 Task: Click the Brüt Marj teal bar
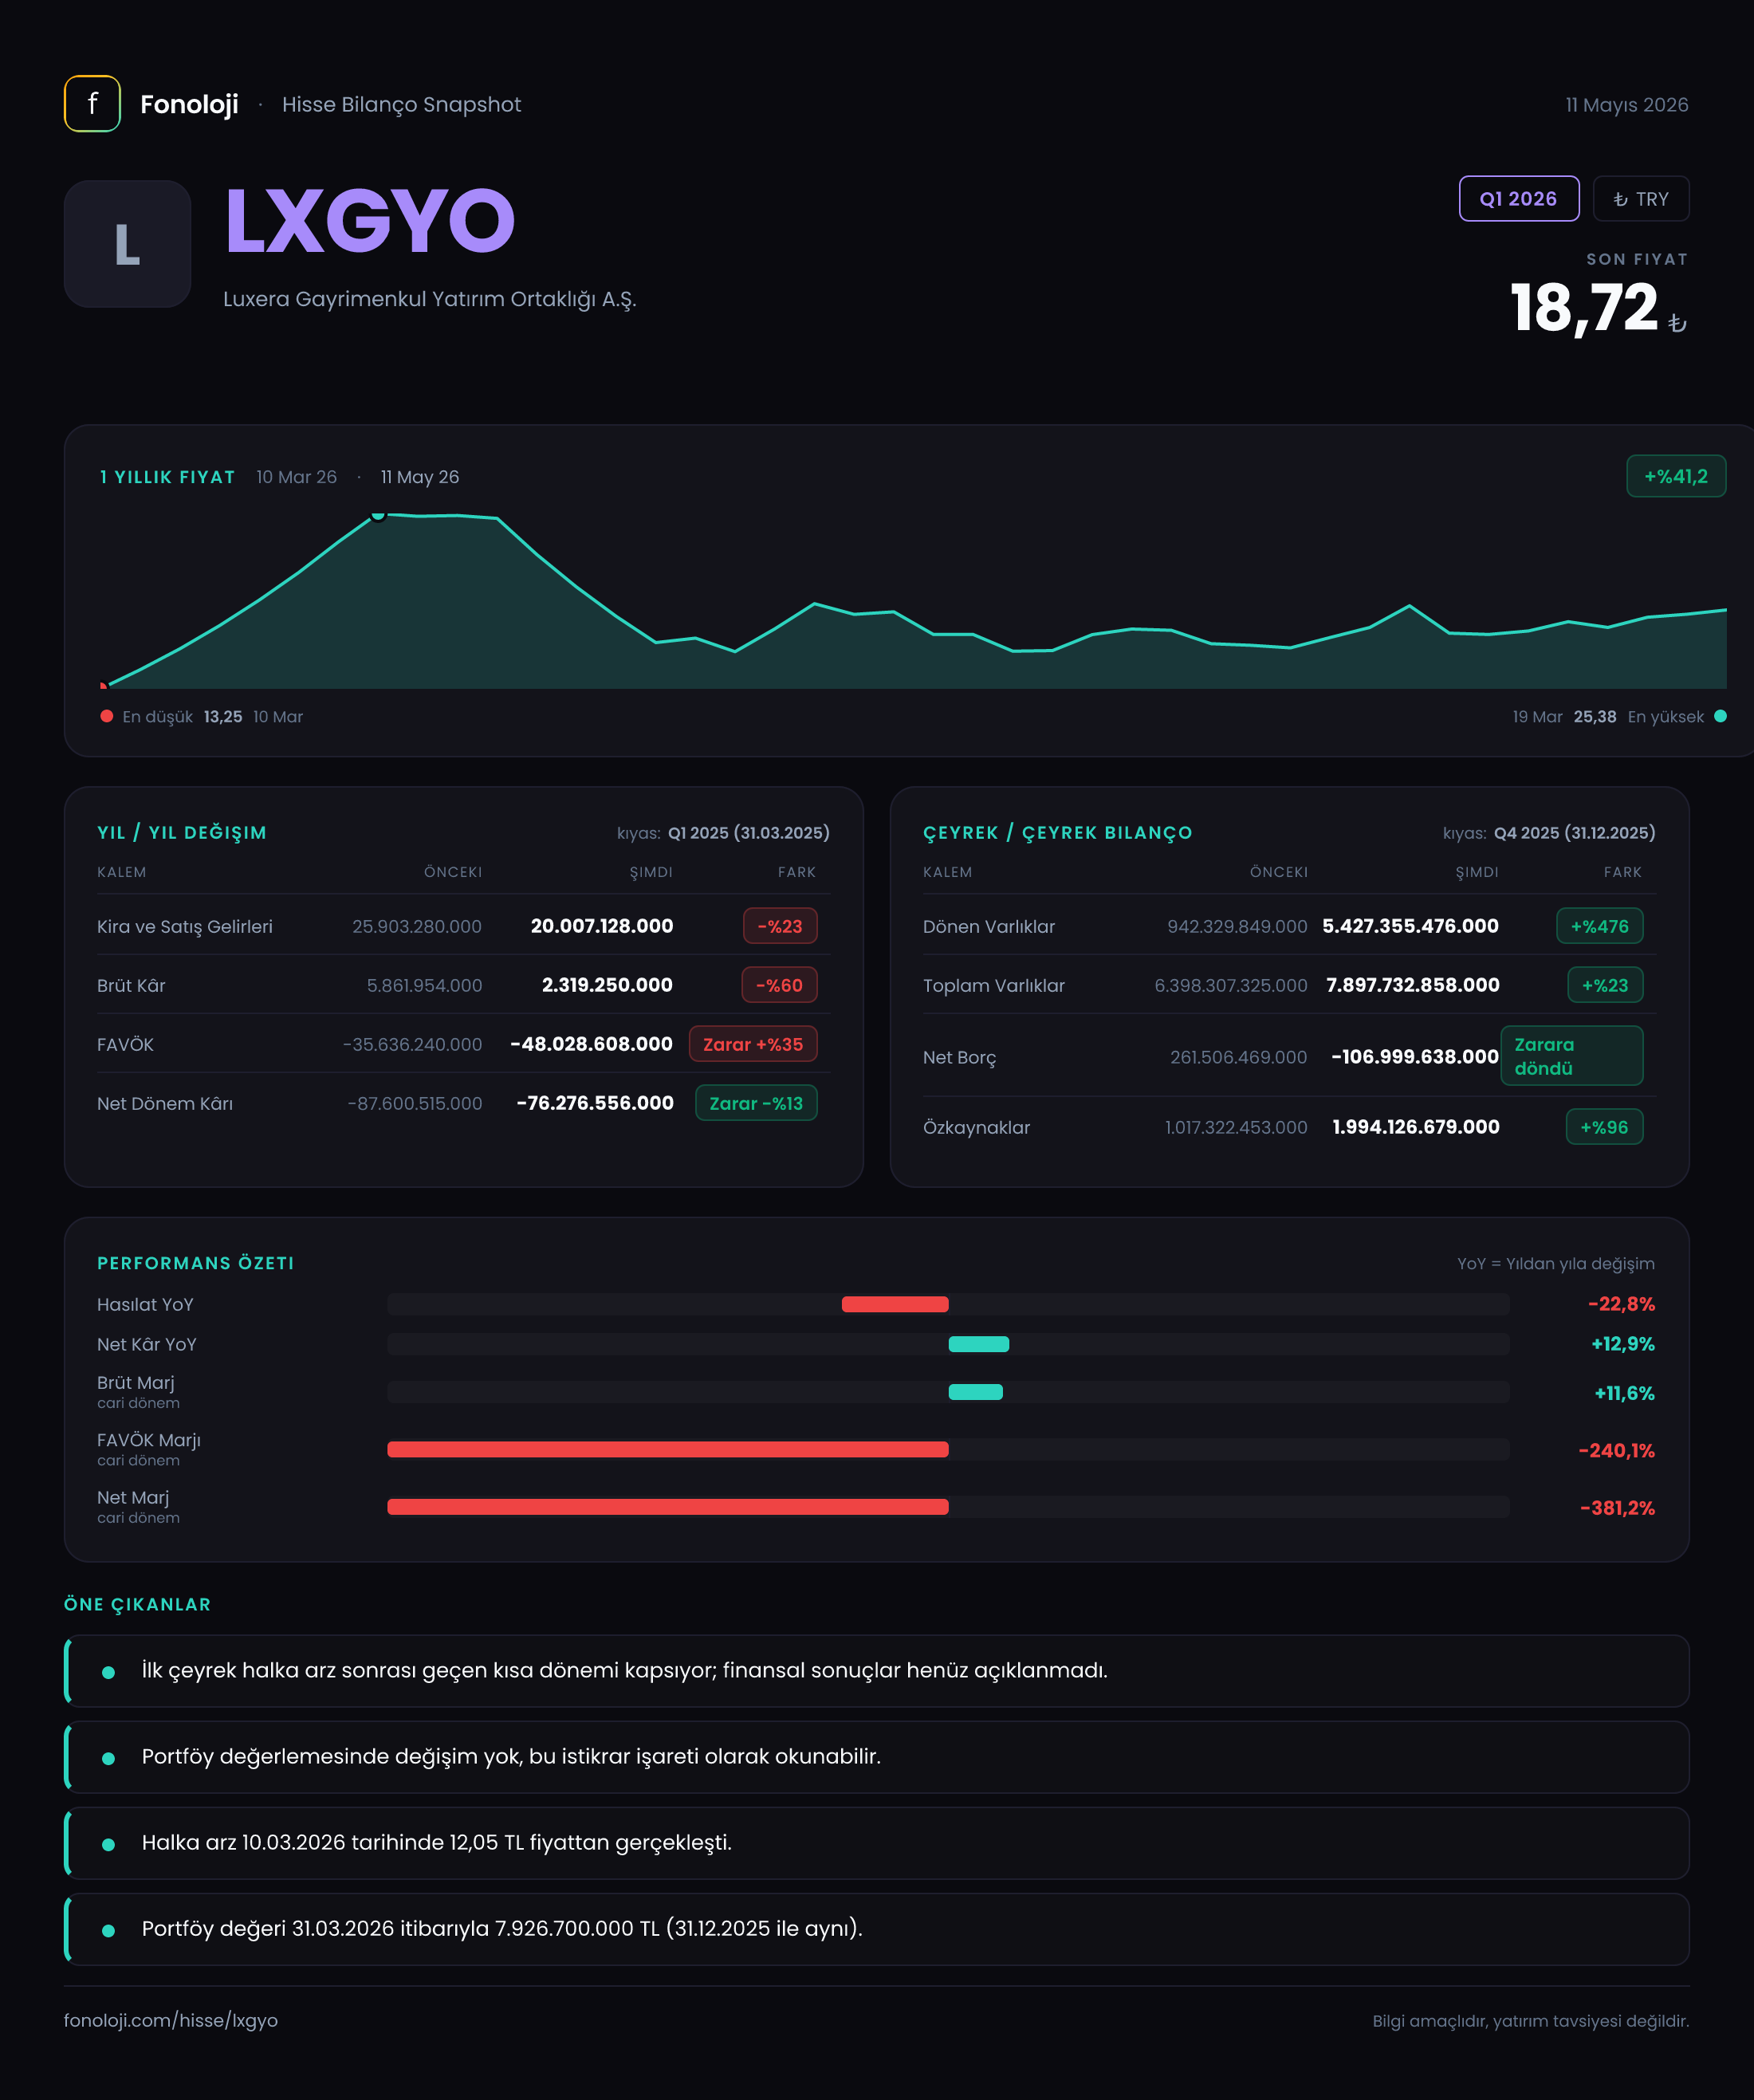976,1392
